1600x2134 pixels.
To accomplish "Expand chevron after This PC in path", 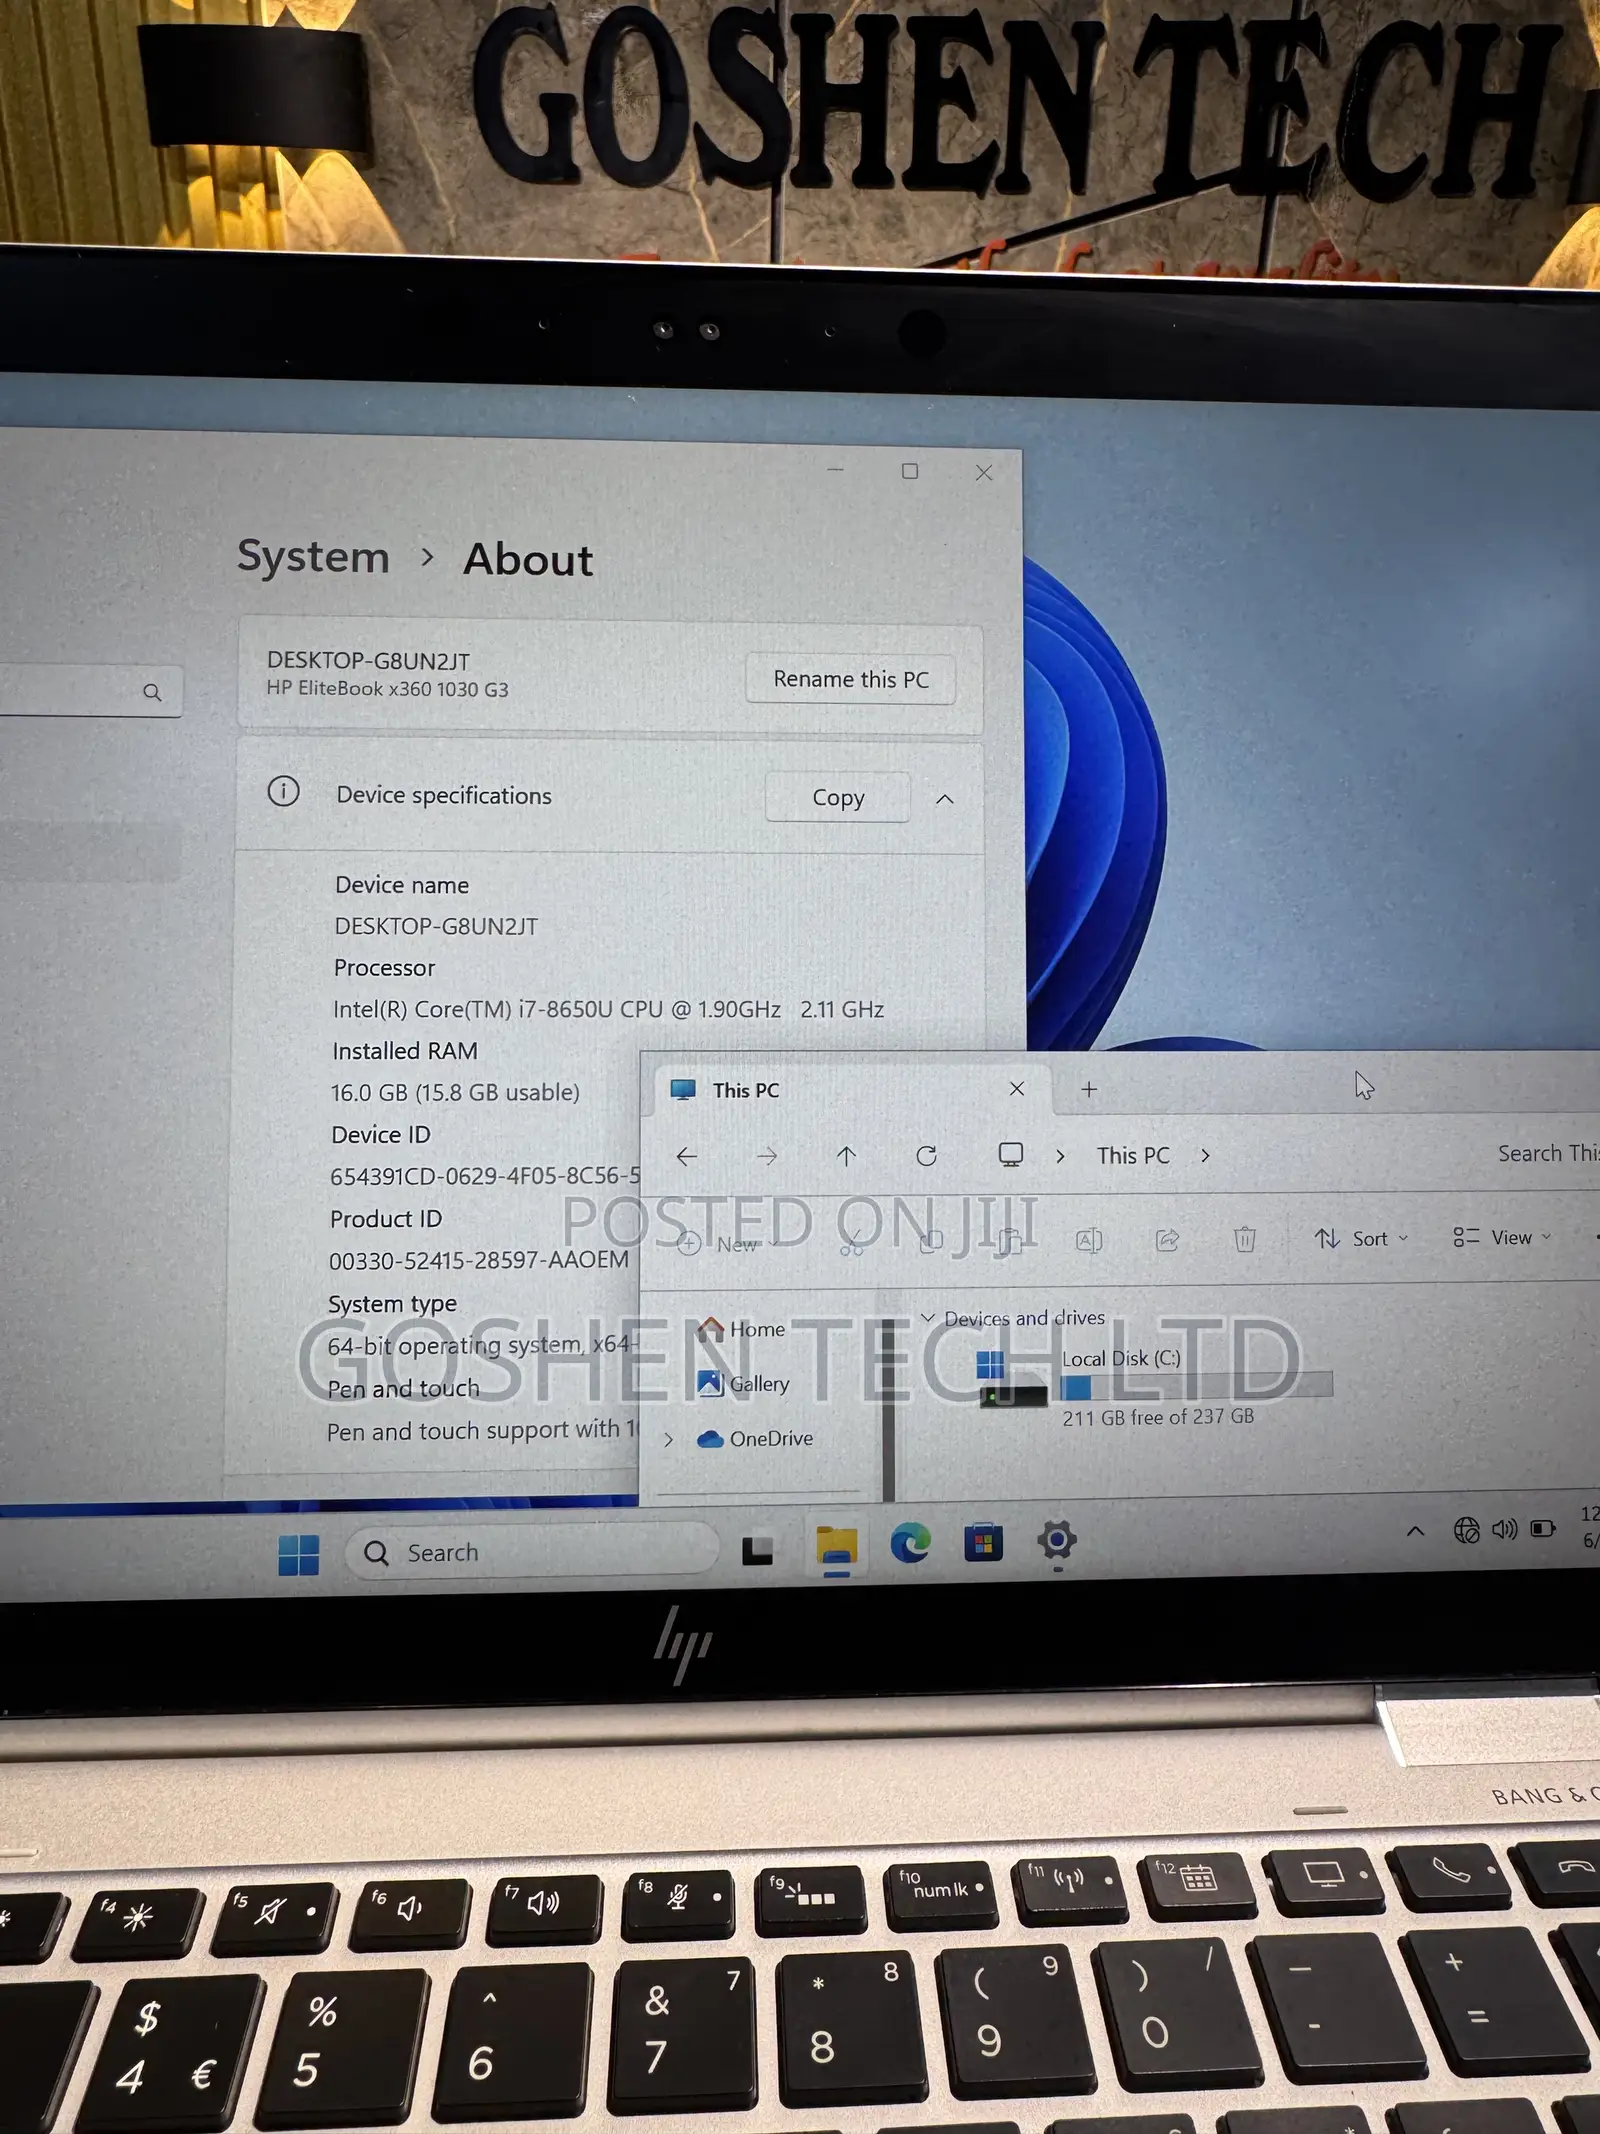I will pyautogui.click(x=1205, y=1155).
